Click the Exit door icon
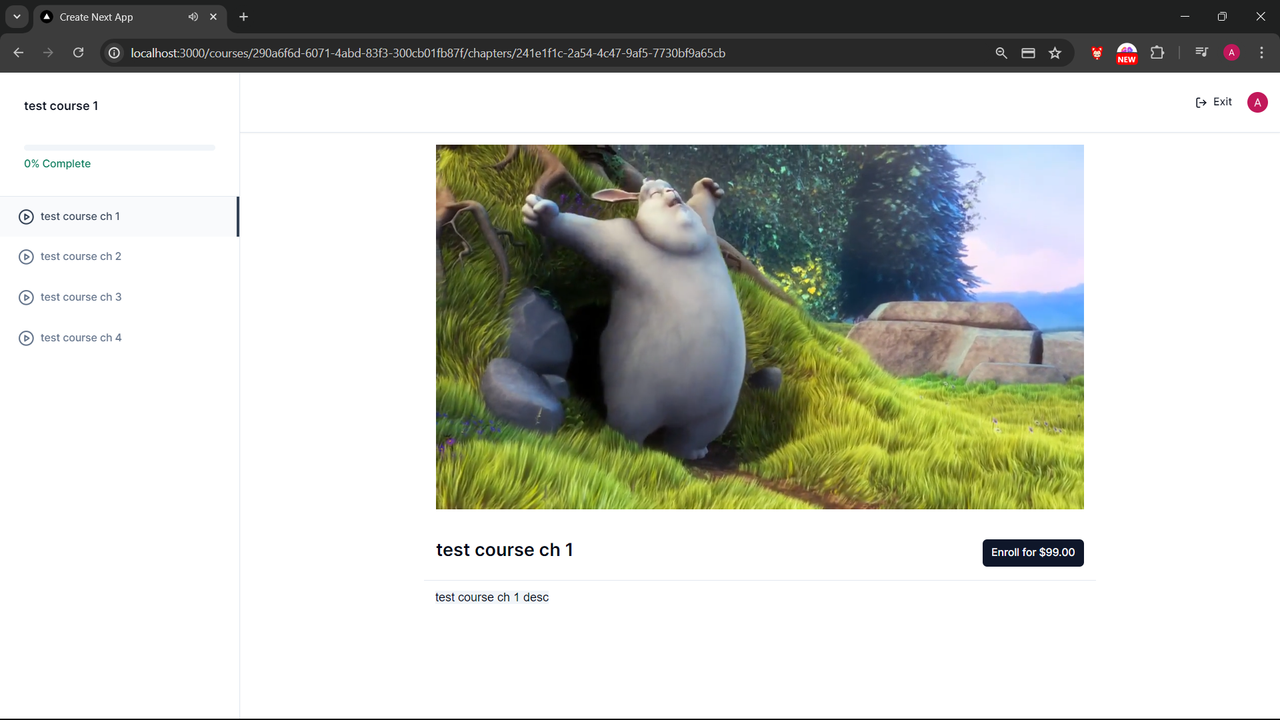 pos(1201,102)
